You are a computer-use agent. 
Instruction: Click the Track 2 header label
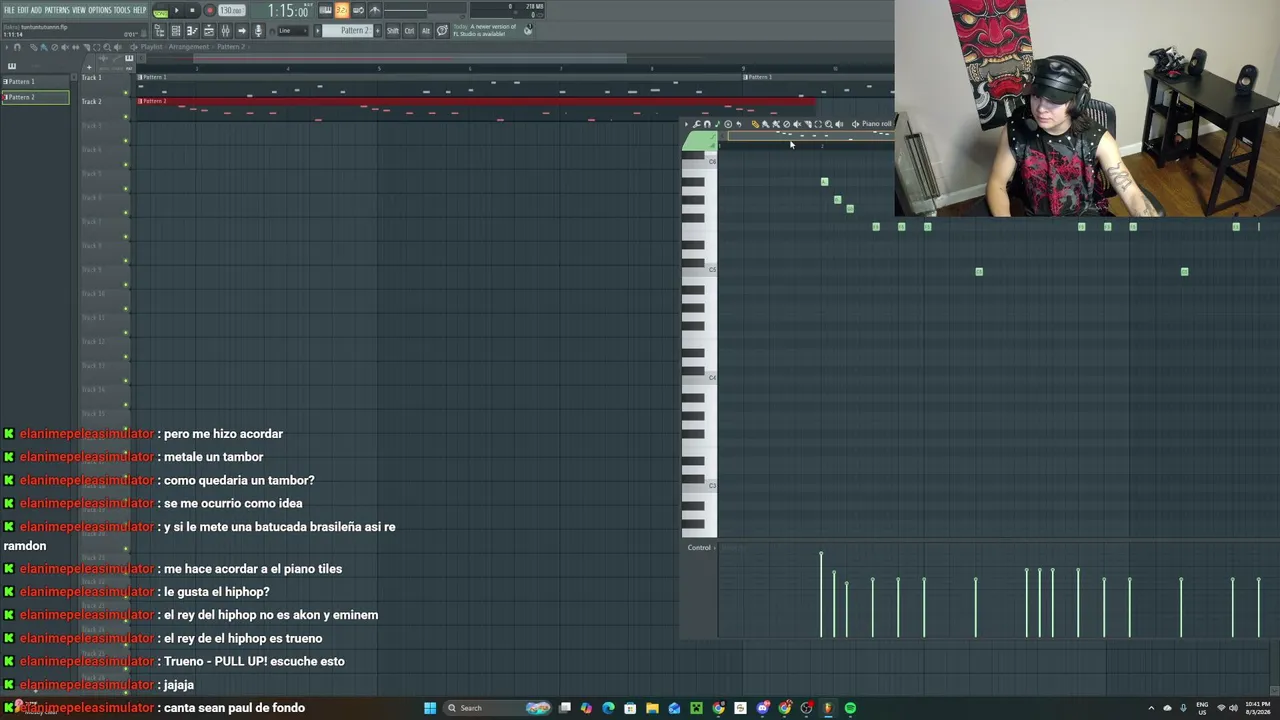tap(92, 101)
